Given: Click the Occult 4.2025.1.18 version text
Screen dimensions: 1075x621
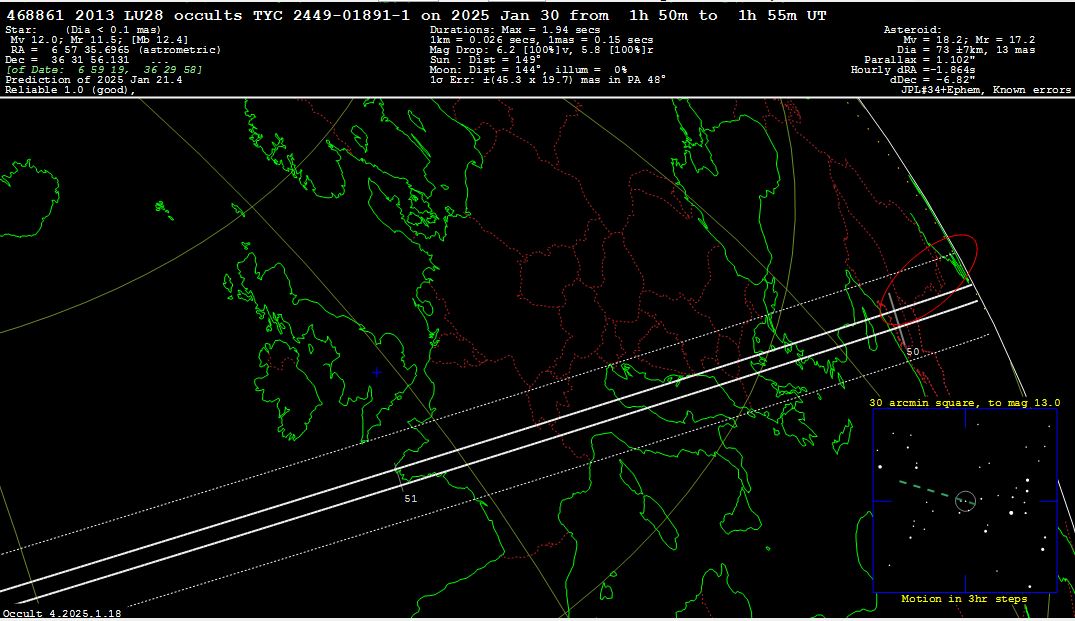Looking at the screenshot, I should [x=62, y=613].
